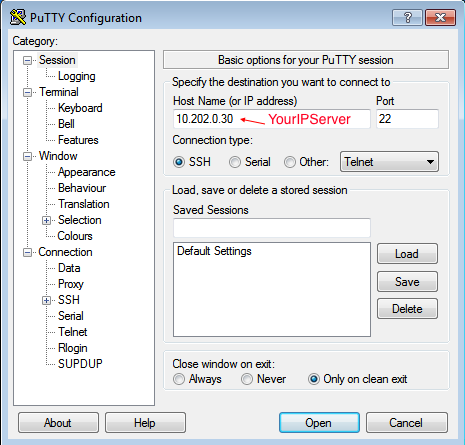Click the Open button to connect

319,423
